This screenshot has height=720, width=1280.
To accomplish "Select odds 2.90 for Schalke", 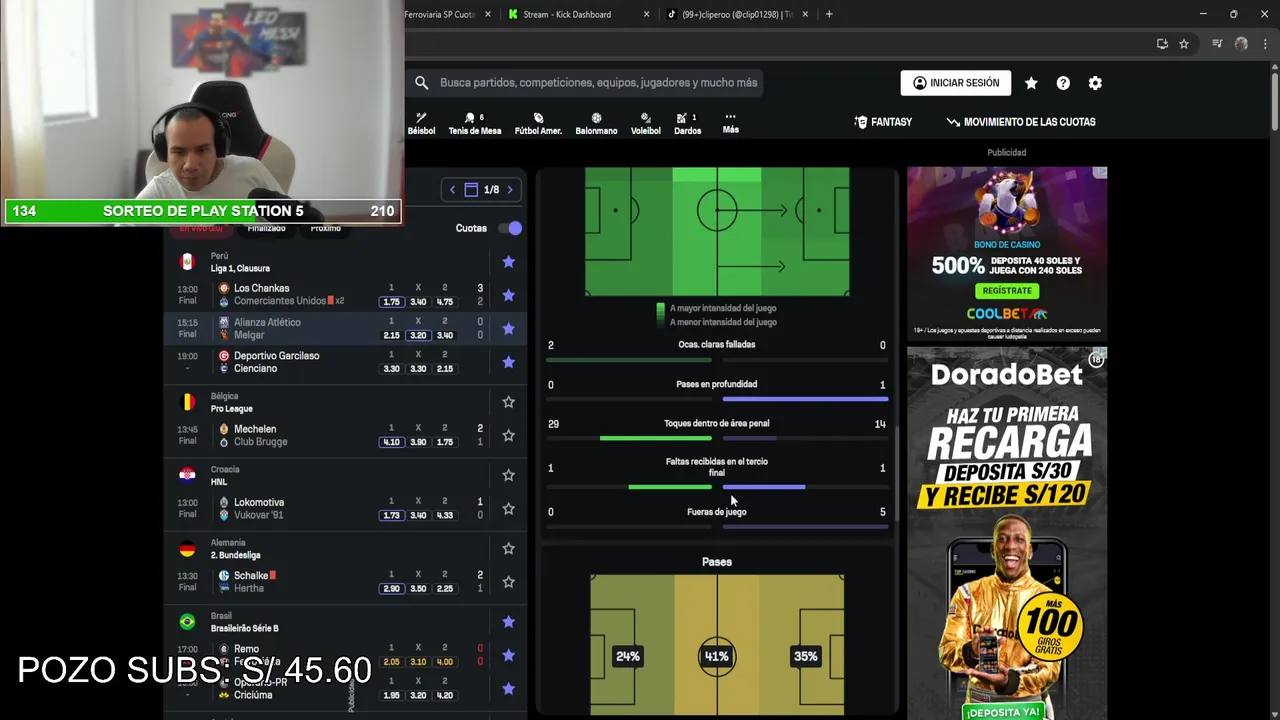I will pos(391,588).
